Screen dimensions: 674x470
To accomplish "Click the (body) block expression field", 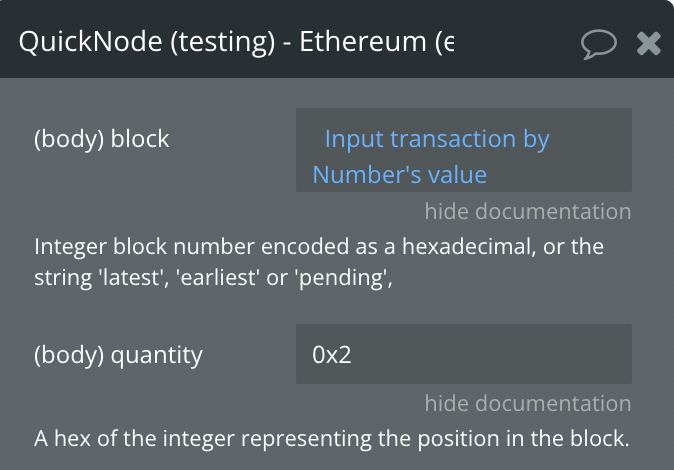I will click(x=464, y=150).
